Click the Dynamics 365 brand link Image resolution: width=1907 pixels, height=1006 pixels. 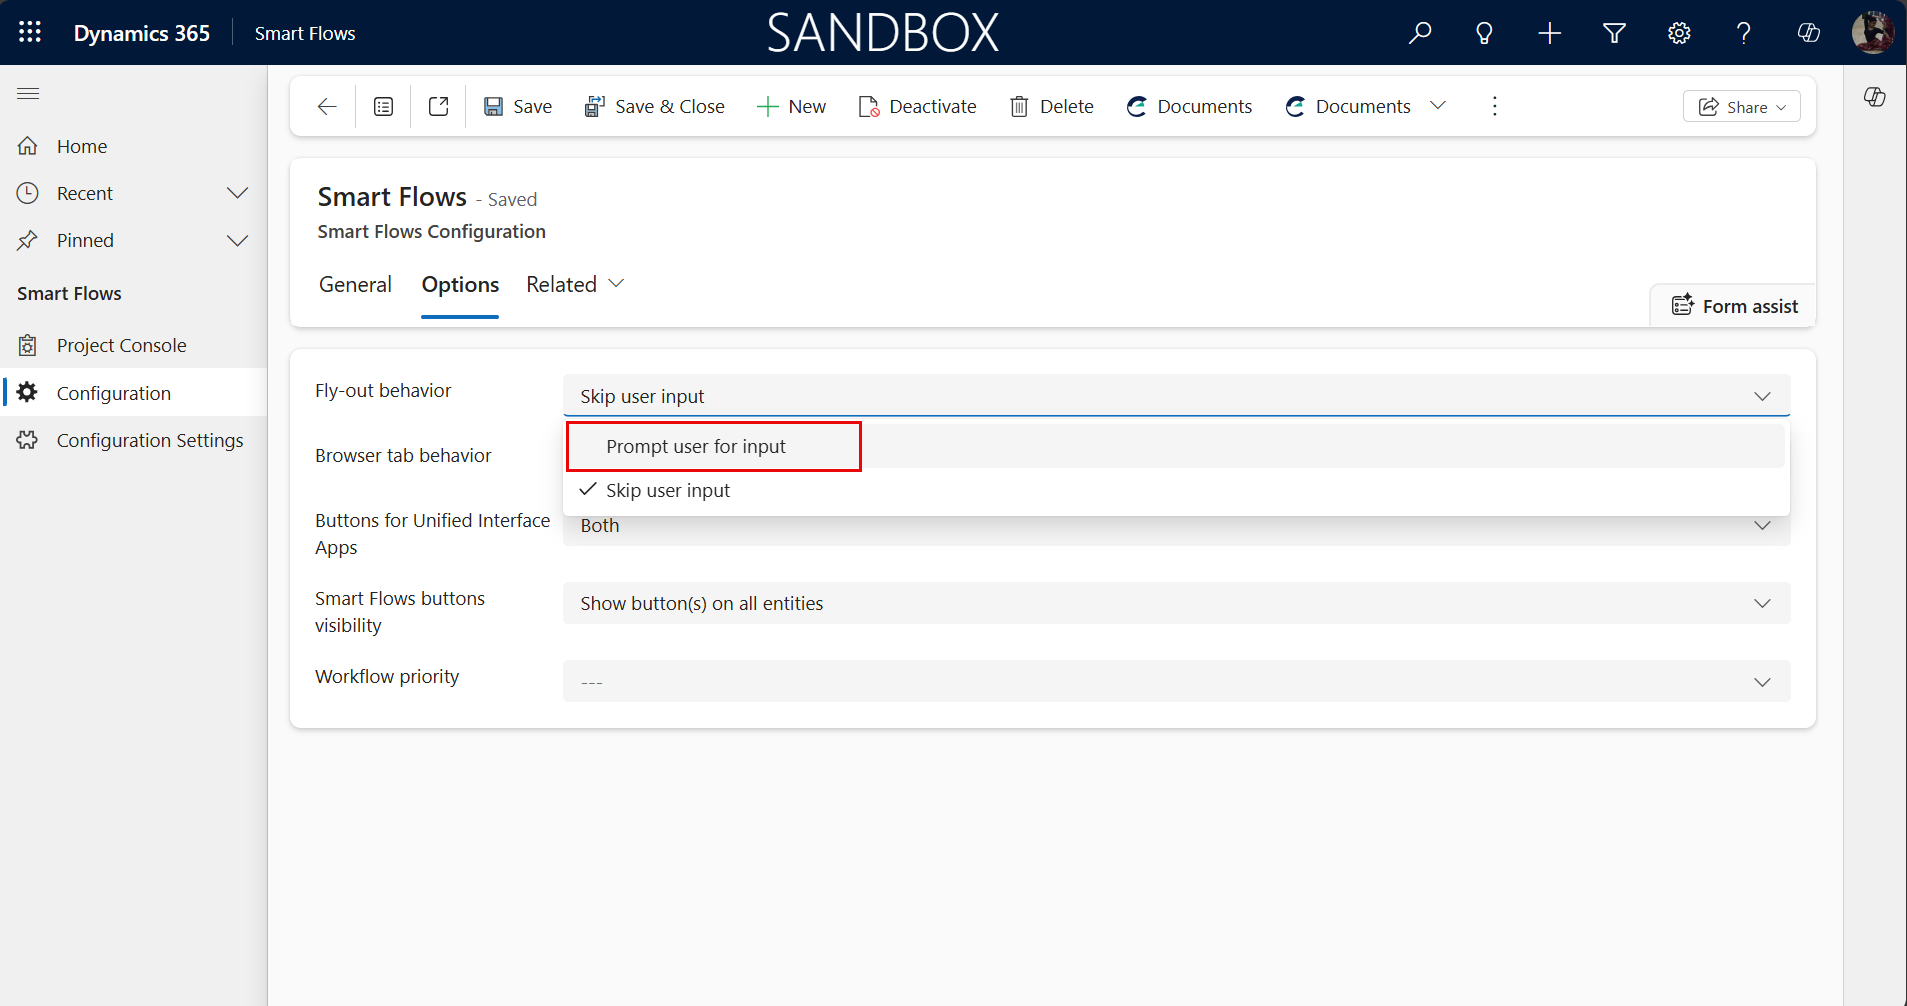[142, 33]
